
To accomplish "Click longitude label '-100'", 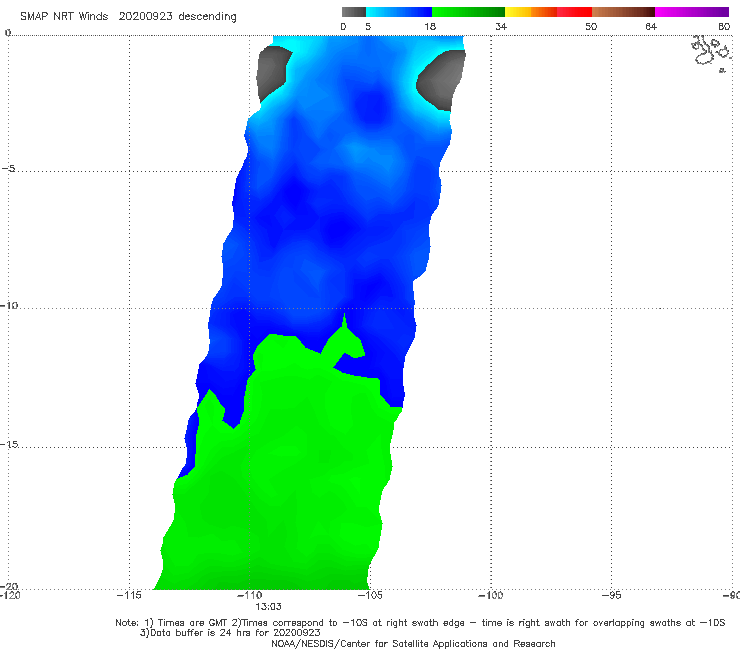I will (x=490, y=595).
